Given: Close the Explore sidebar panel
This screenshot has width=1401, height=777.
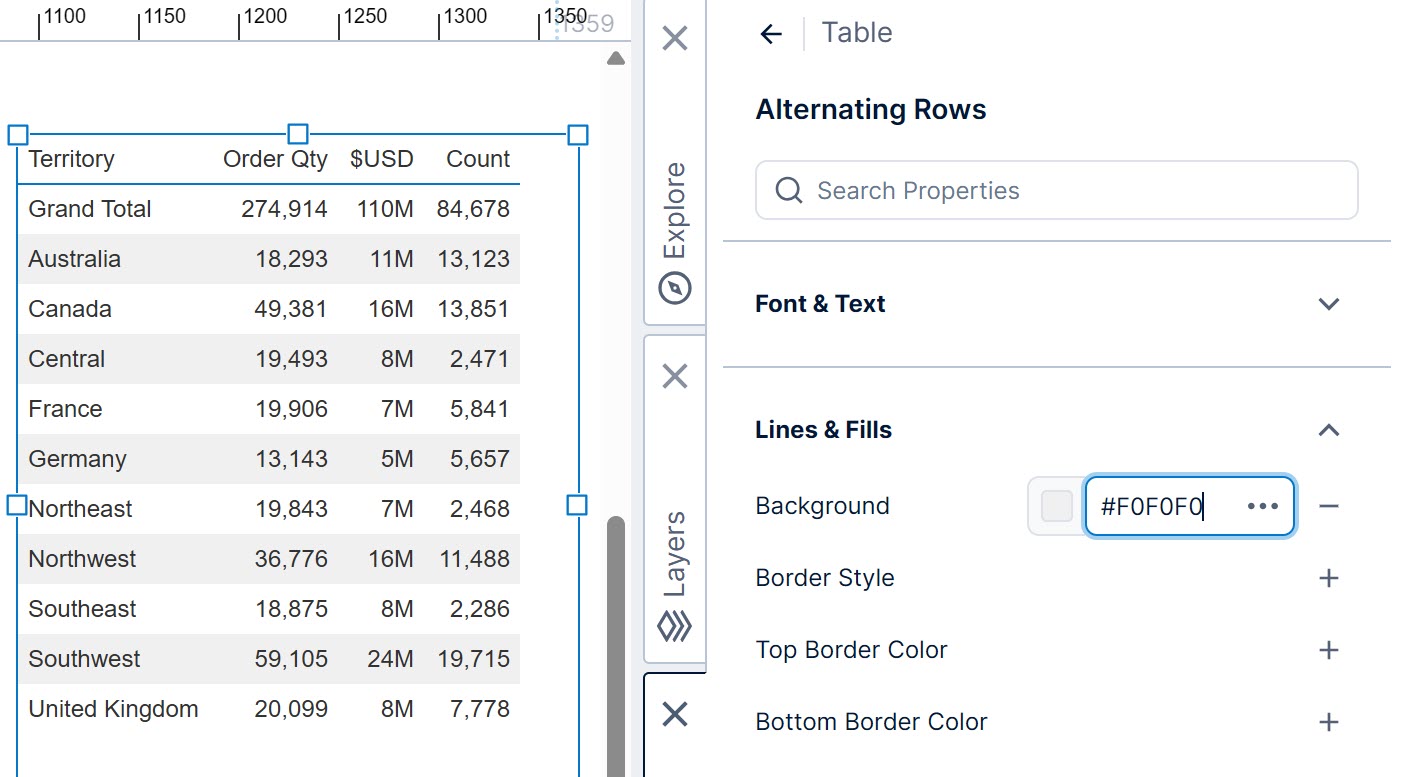Looking at the screenshot, I should (x=674, y=37).
